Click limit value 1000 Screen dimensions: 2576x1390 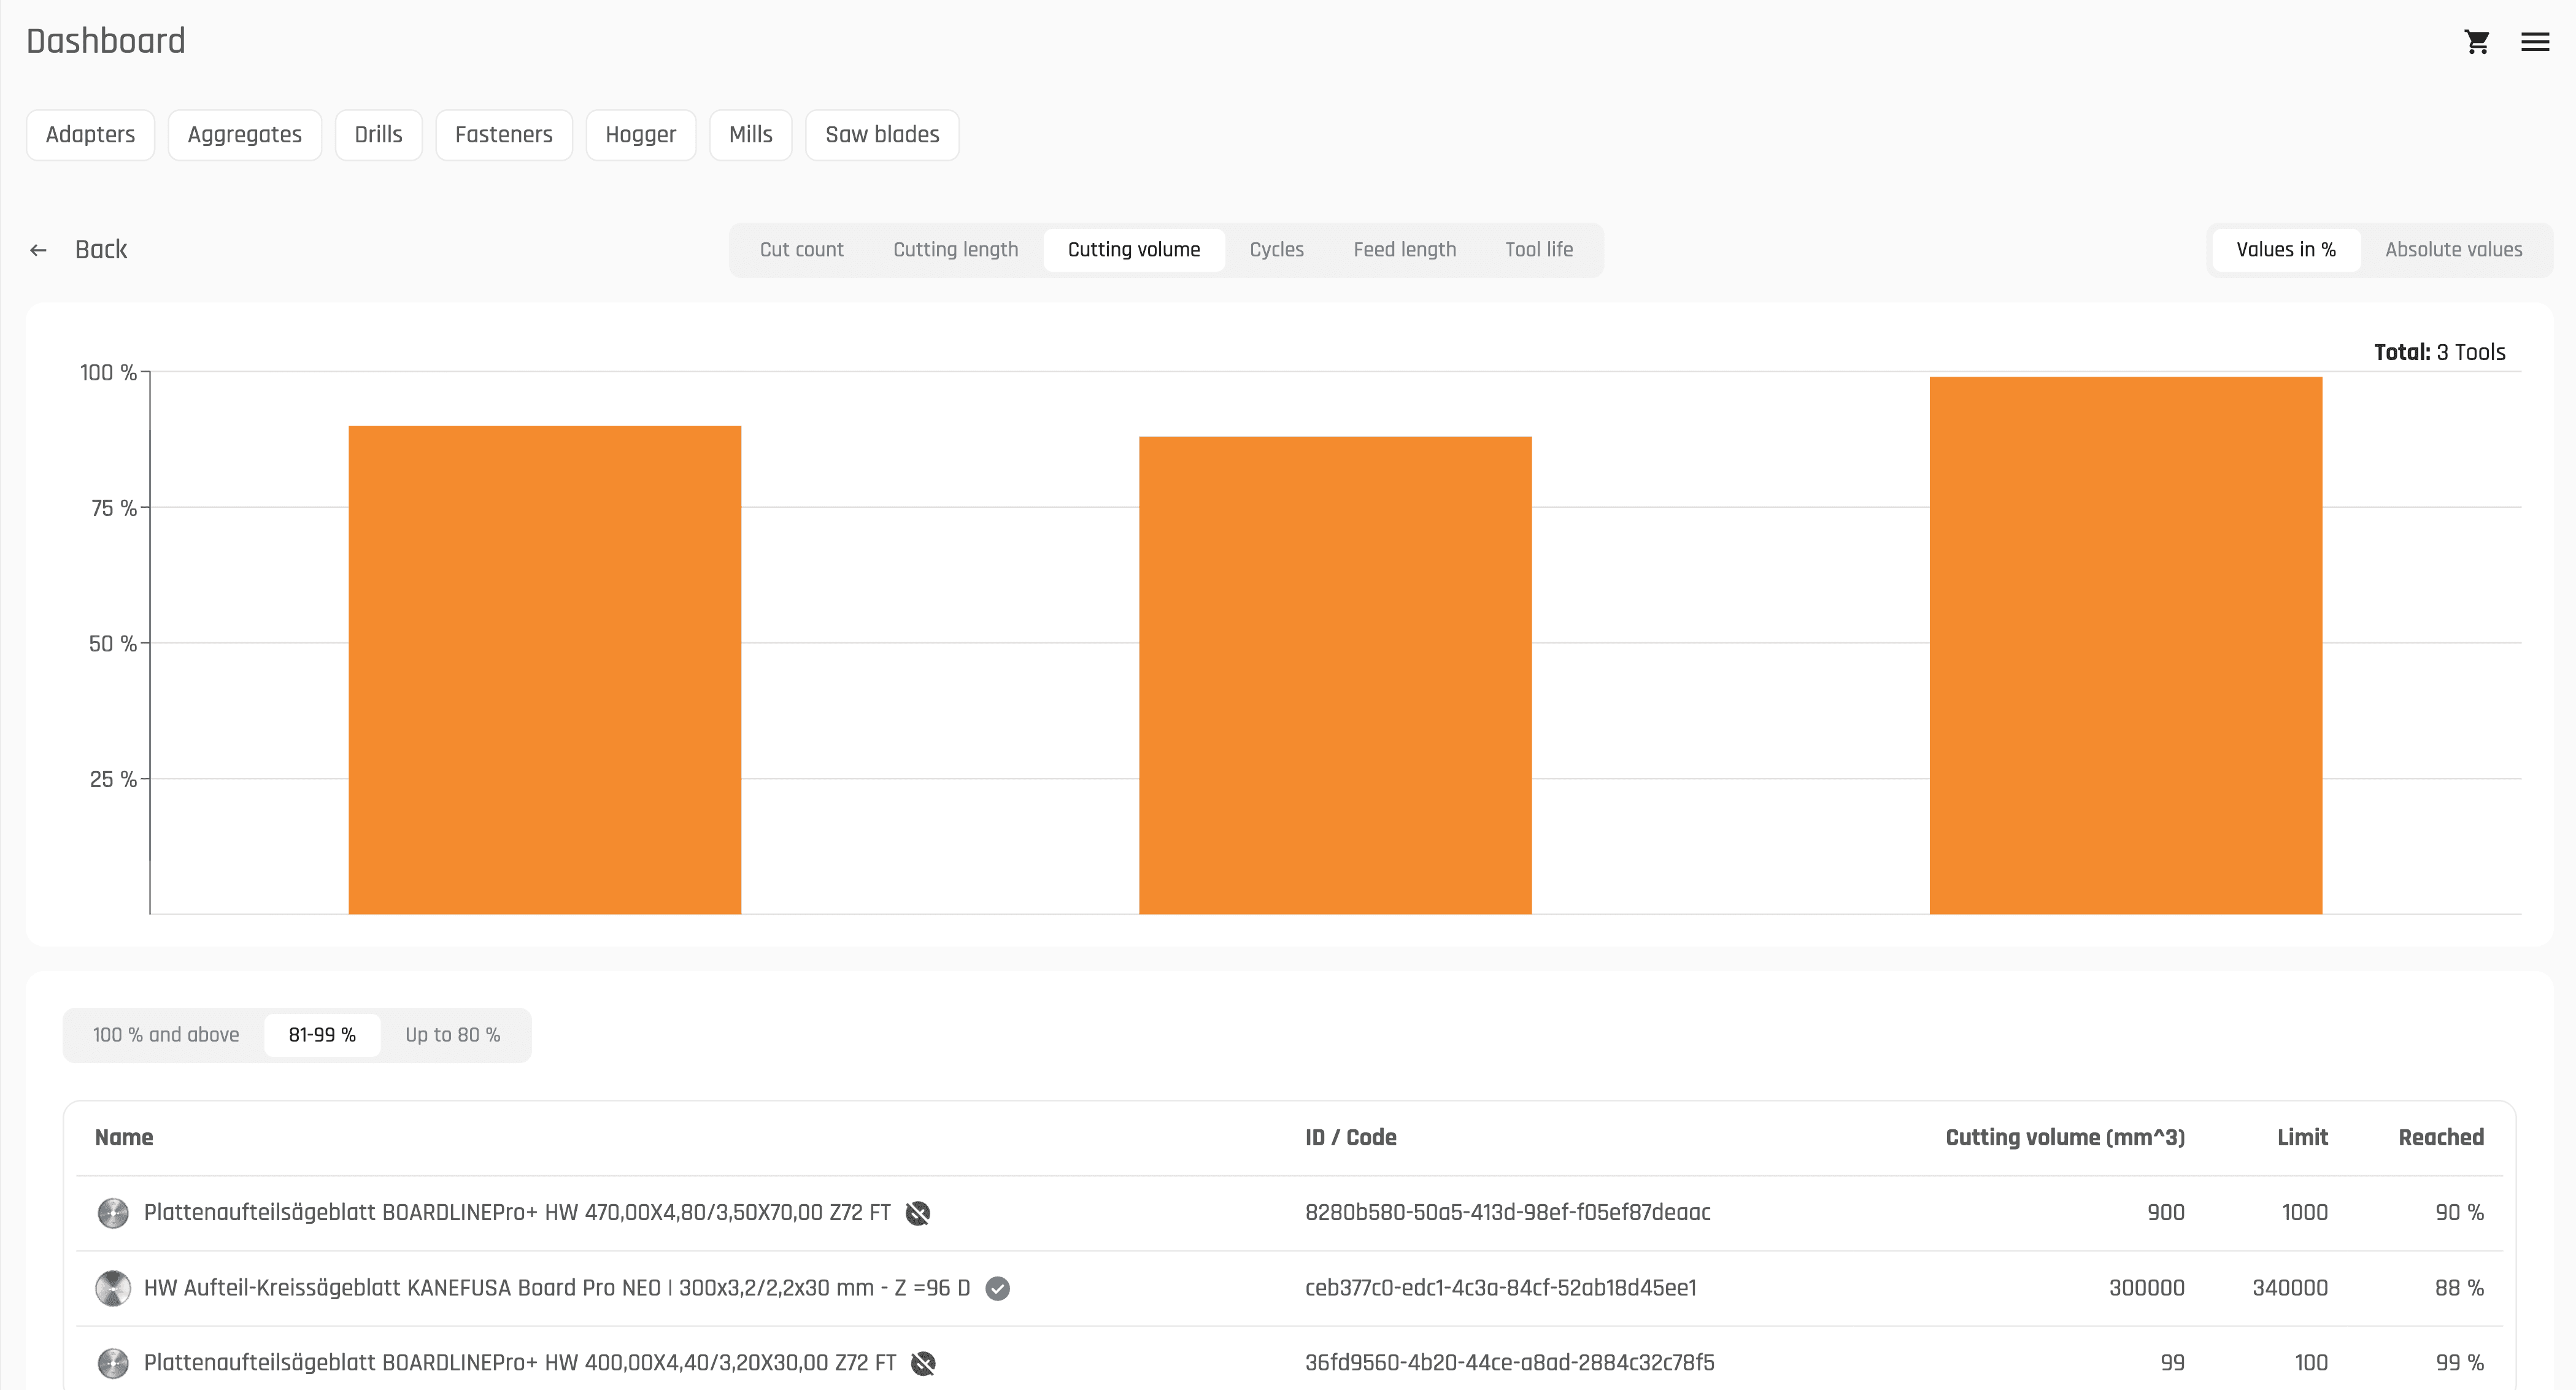[2305, 1213]
